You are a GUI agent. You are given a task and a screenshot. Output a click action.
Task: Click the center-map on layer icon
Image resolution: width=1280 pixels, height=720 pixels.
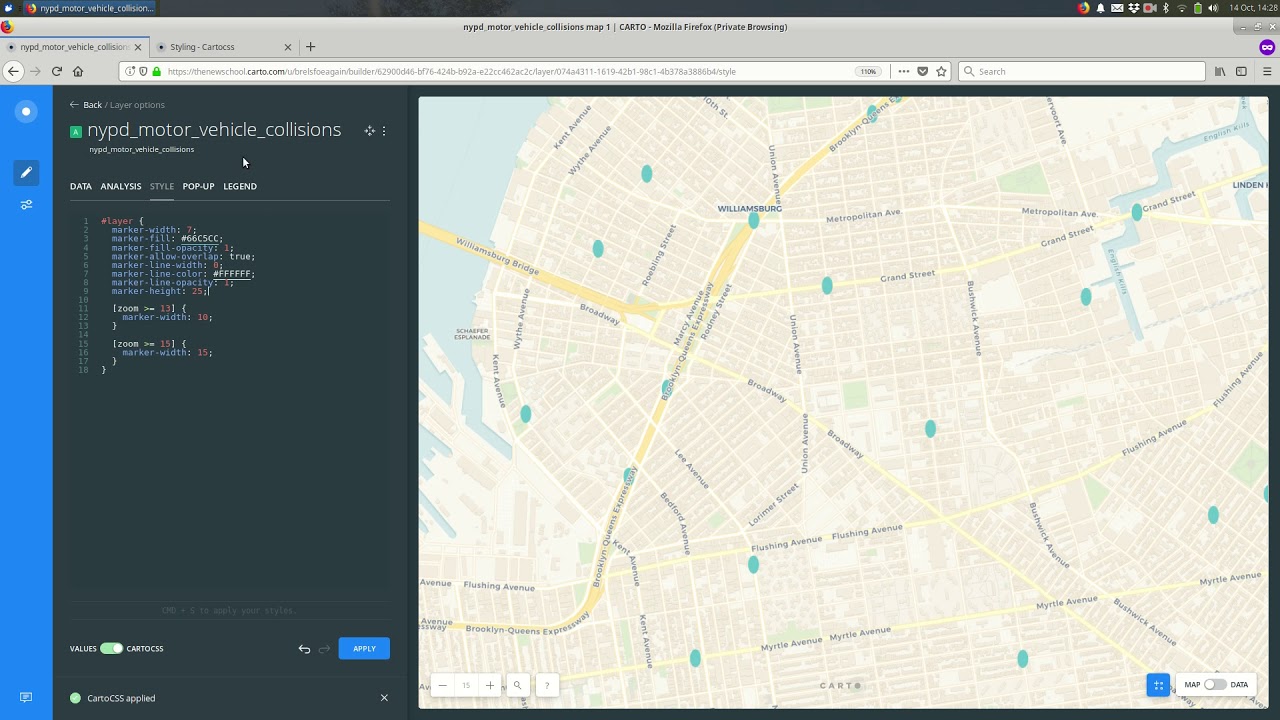[369, 131]
